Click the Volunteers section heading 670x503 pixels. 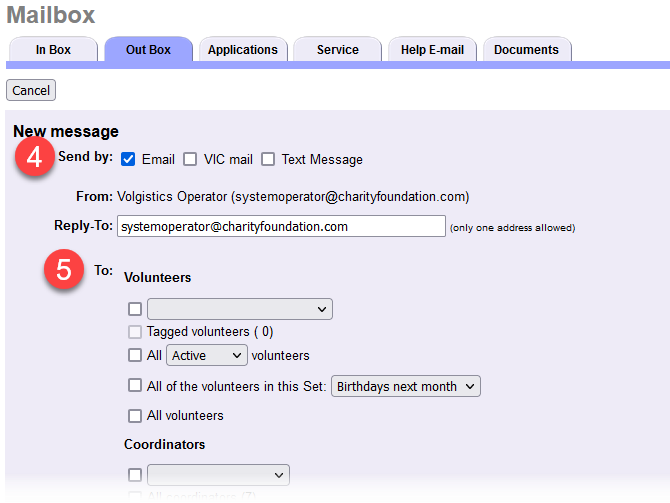click(x=158, y=277)
